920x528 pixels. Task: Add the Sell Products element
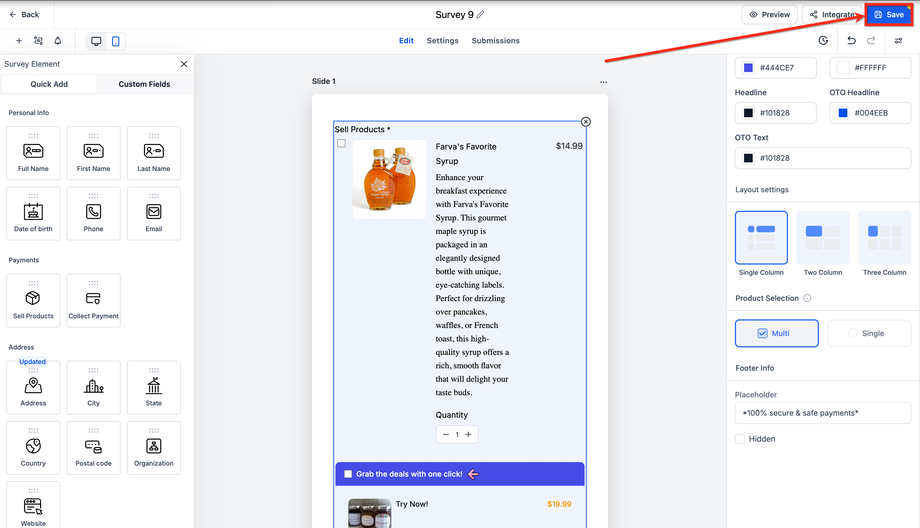(x=33, y=300)
